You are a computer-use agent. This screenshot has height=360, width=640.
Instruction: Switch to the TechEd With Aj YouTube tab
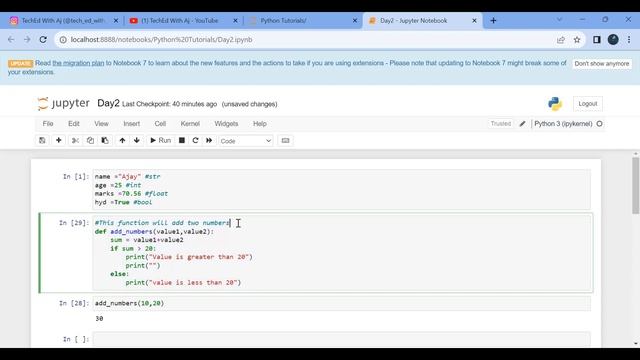[180, 20]
